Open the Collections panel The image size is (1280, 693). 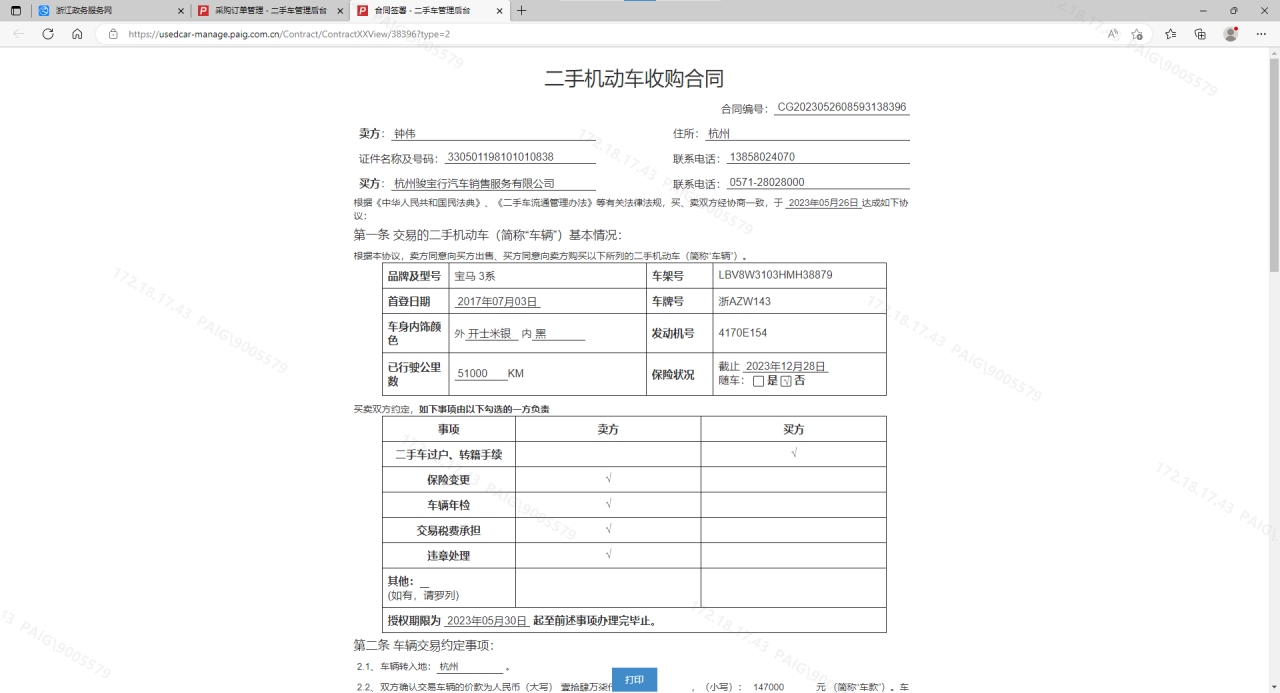(1200, 33)
